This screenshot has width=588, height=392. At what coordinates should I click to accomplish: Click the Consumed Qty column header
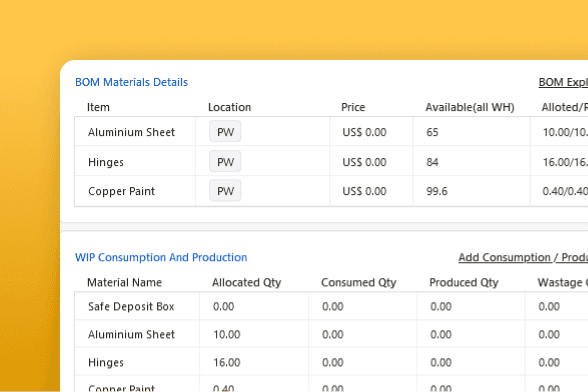[358, 282]
